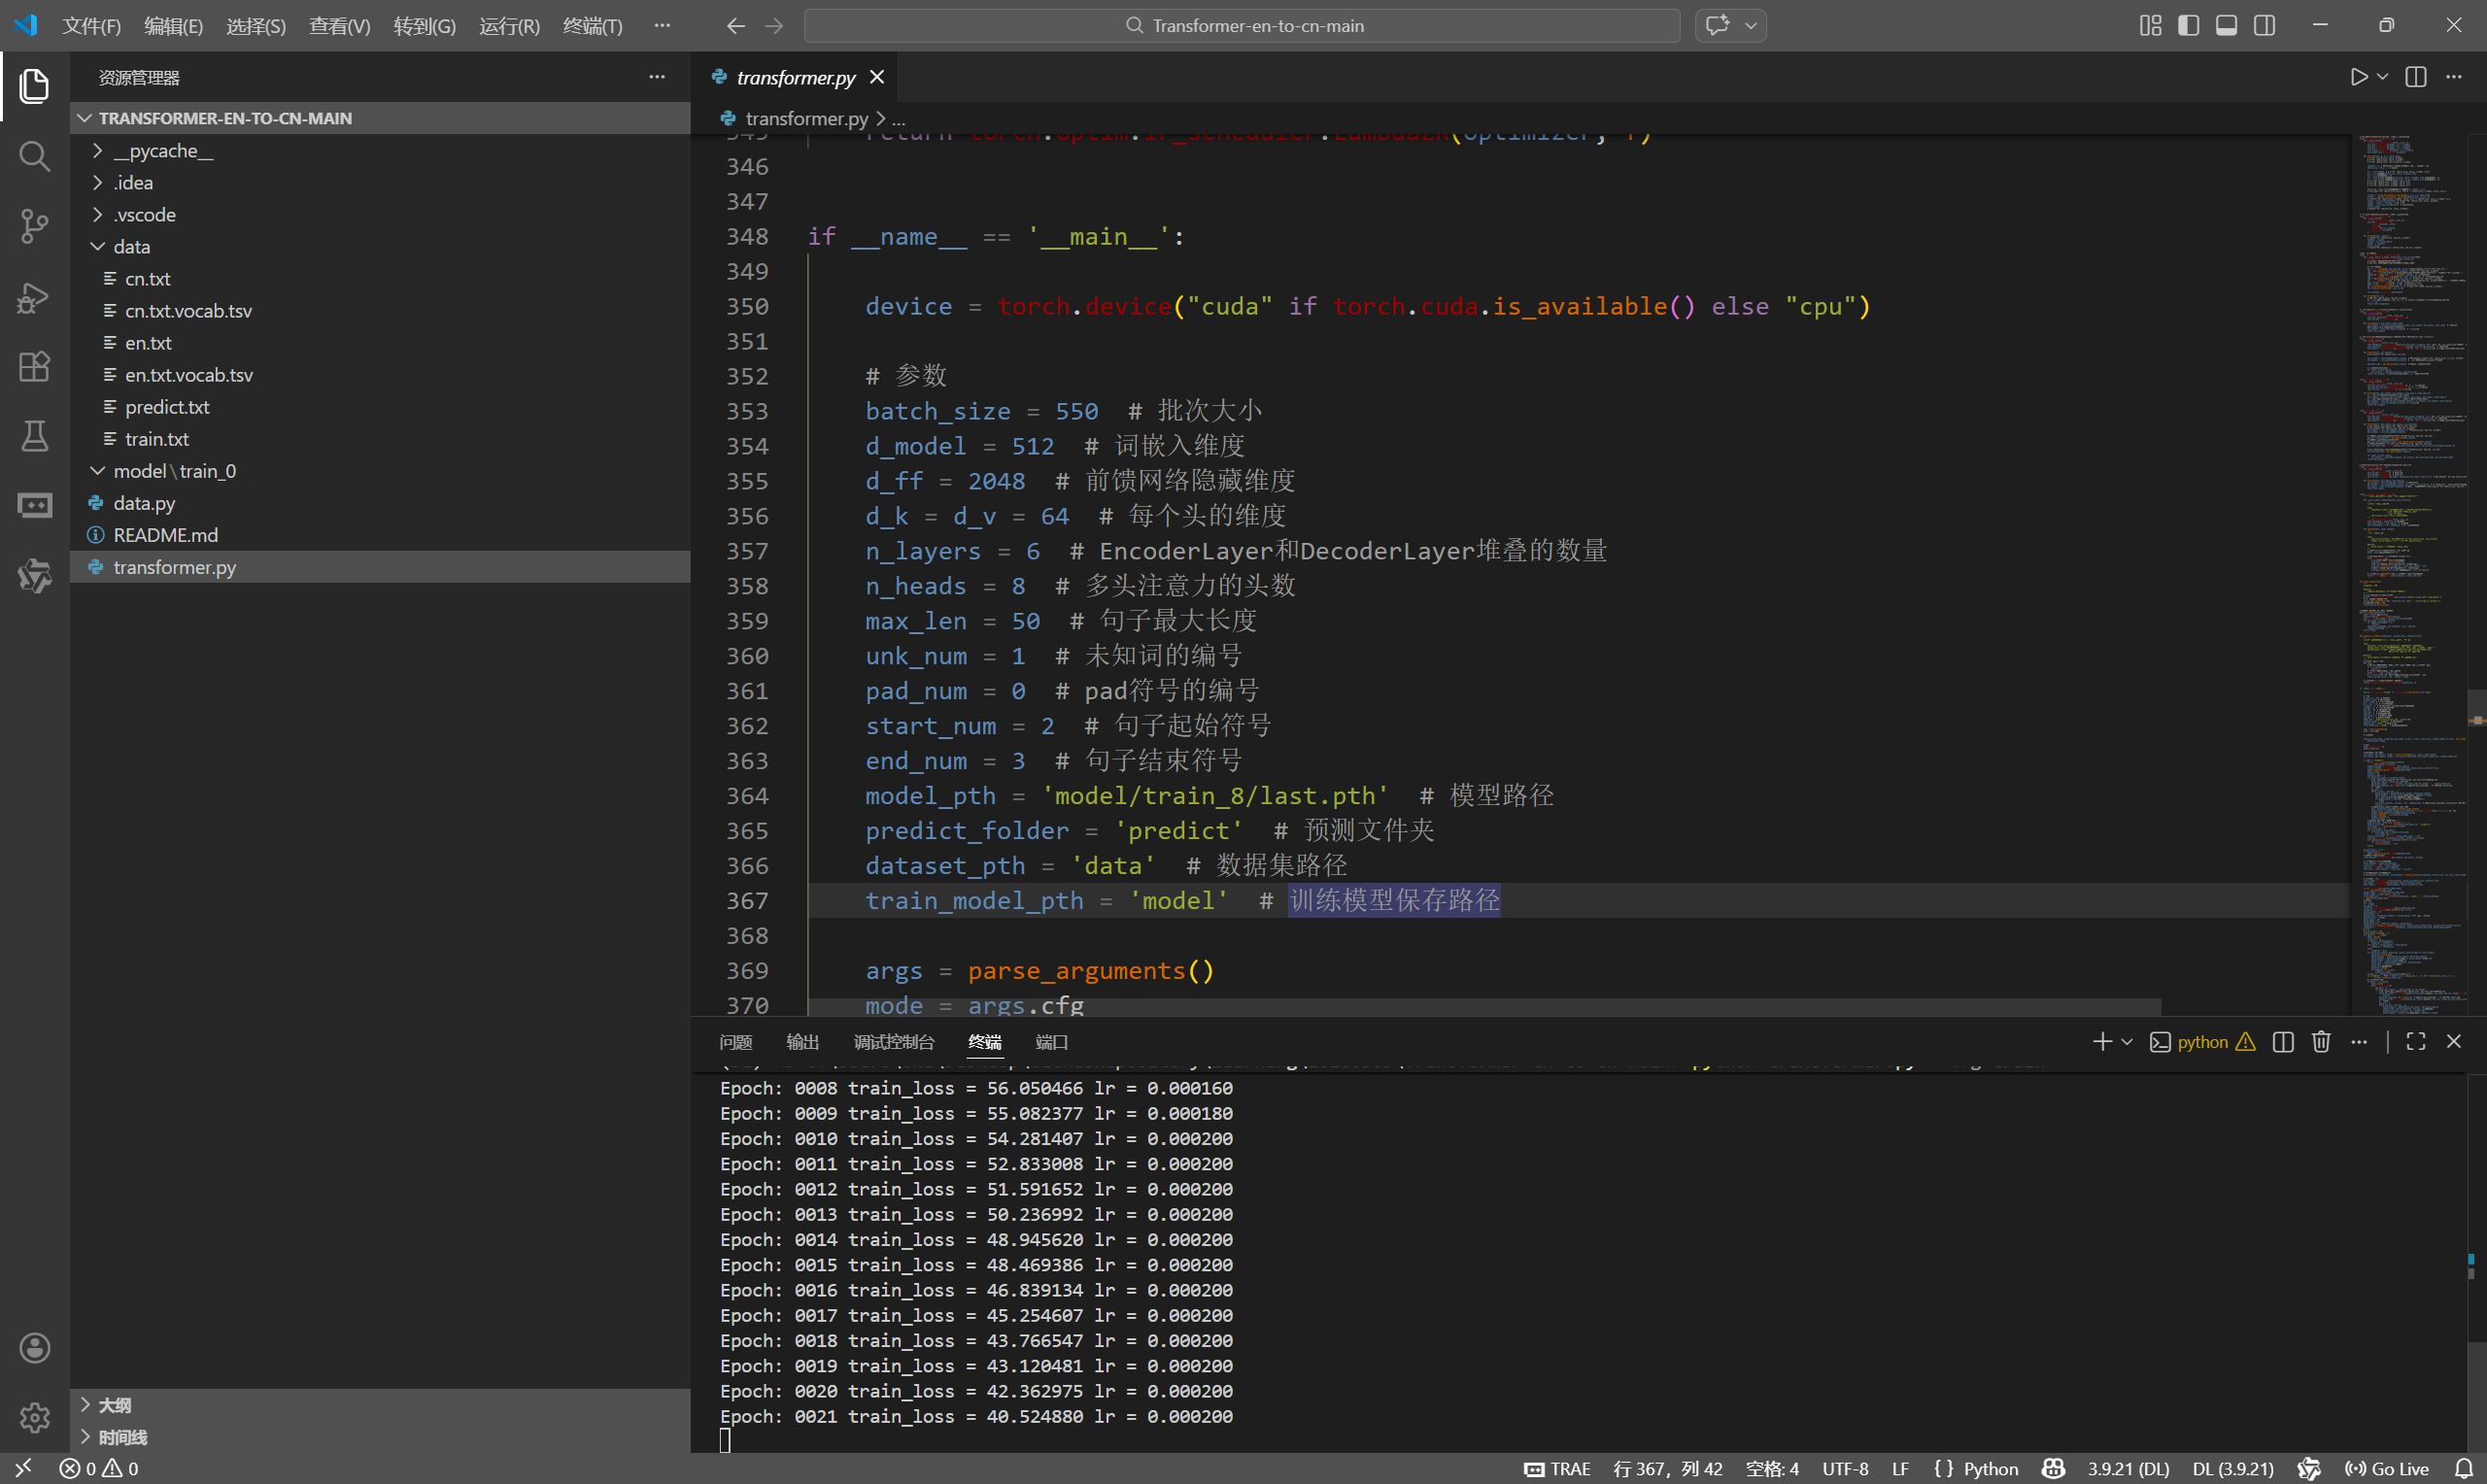Open the Extensions view
Viewport: 2487px width, 1484px height.
(x=34, y=366)
